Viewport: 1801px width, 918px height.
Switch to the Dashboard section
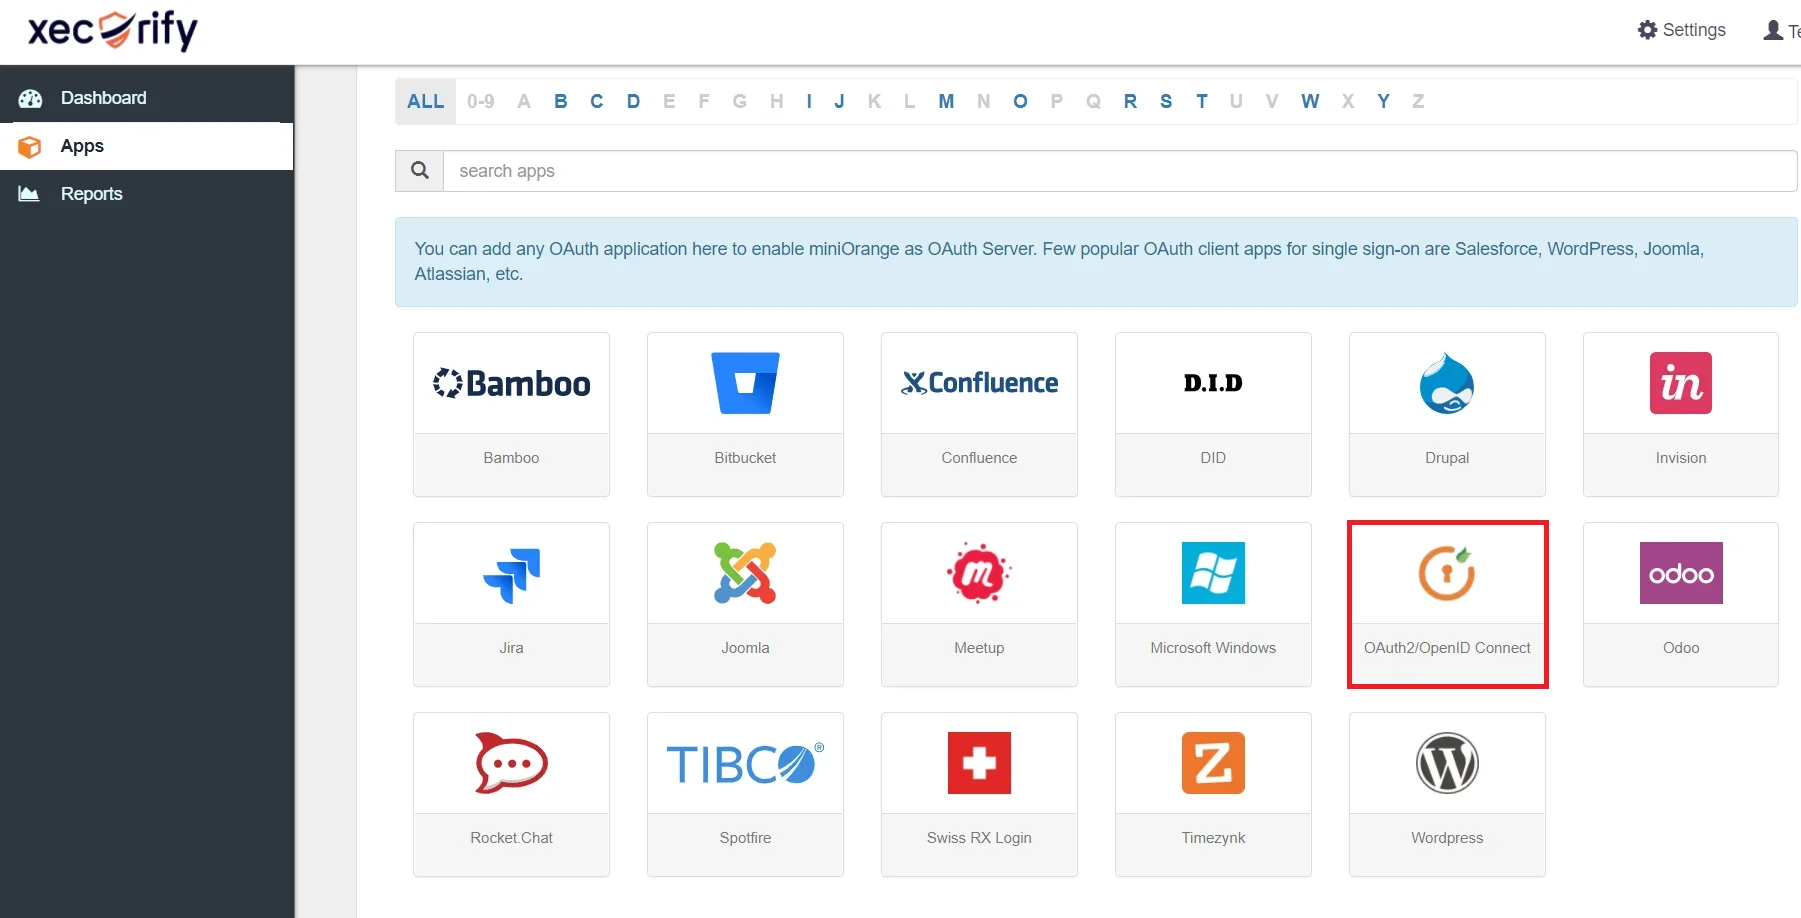coord(103,97)
